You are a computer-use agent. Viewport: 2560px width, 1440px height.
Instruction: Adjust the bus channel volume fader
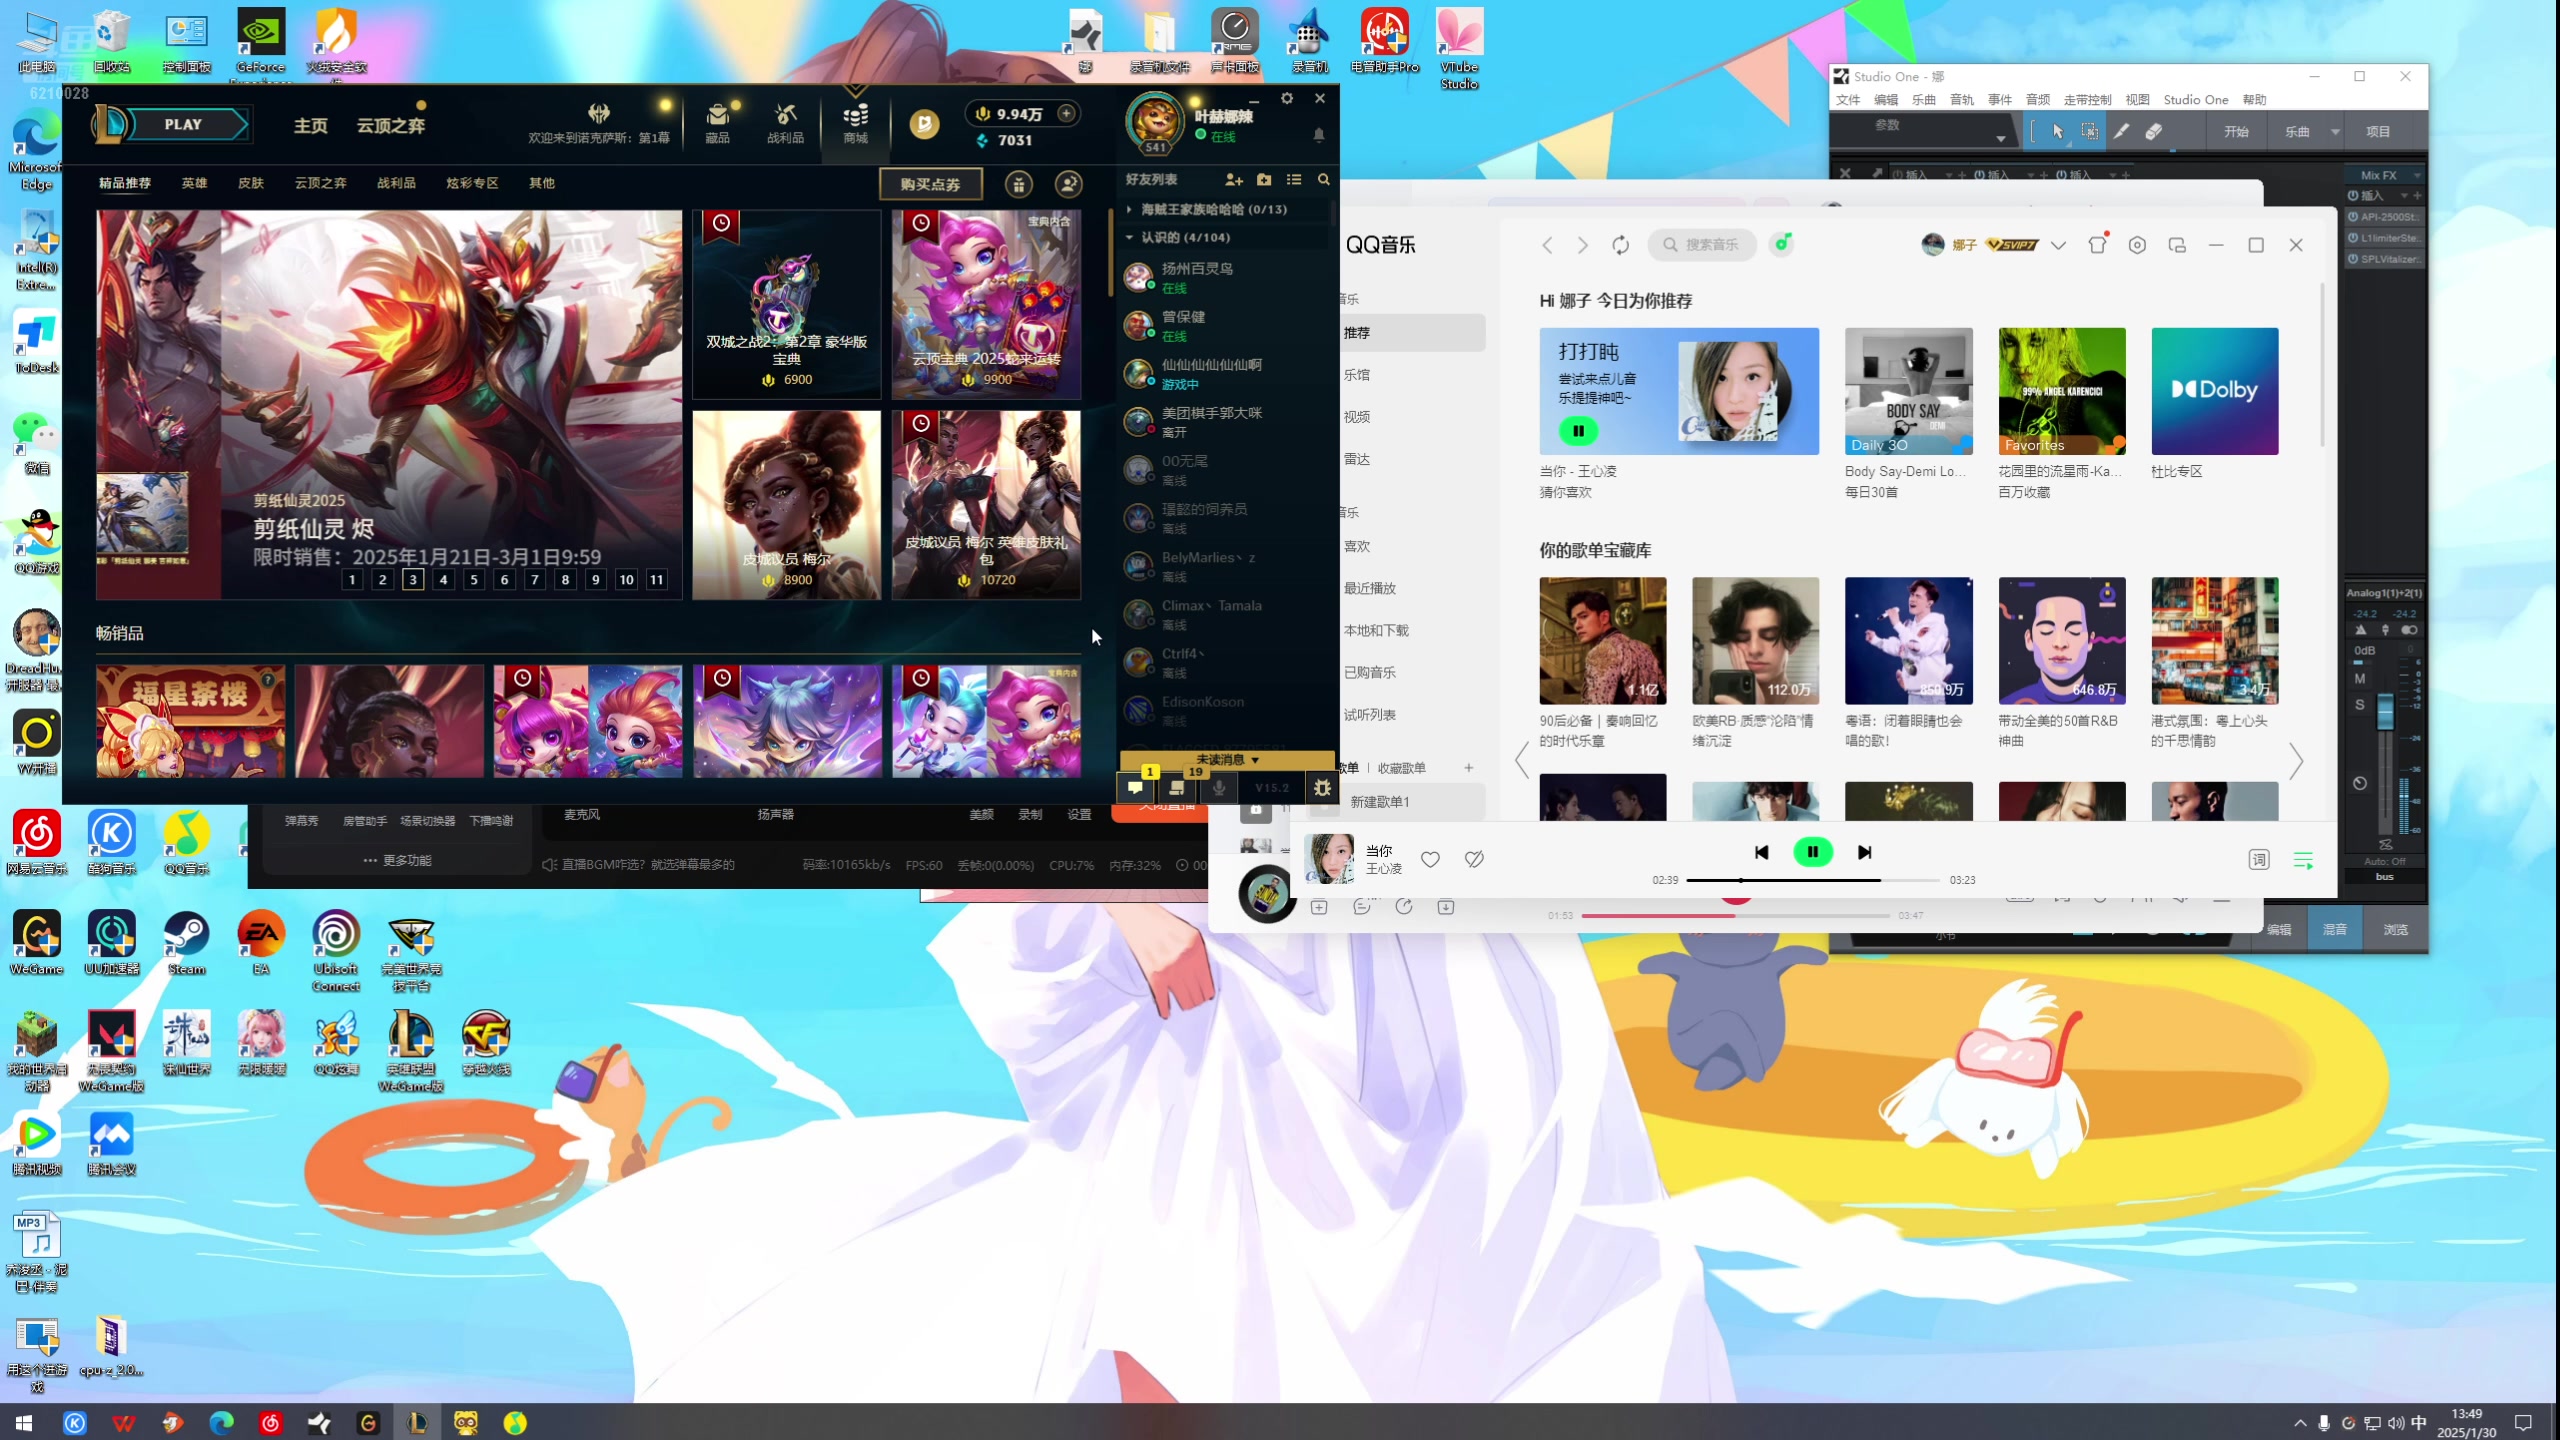pos(2385,710)
